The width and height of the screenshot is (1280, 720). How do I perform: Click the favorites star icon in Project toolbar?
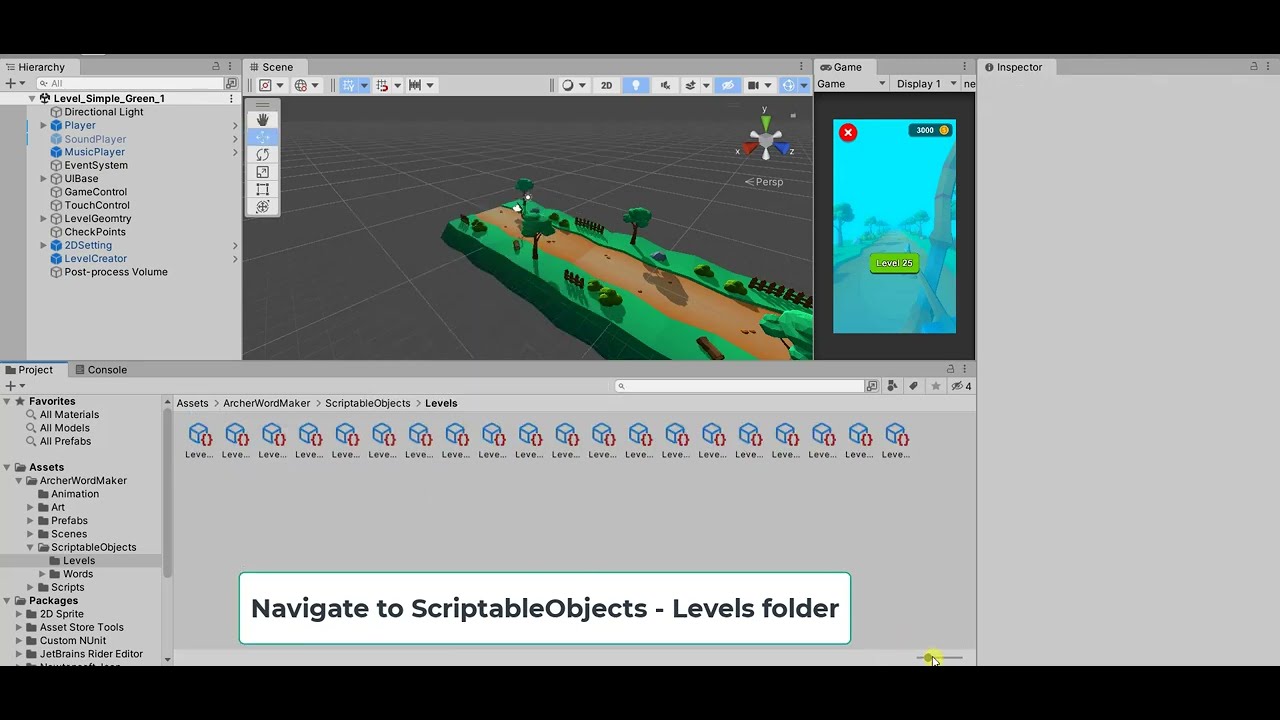pos(936,386)
